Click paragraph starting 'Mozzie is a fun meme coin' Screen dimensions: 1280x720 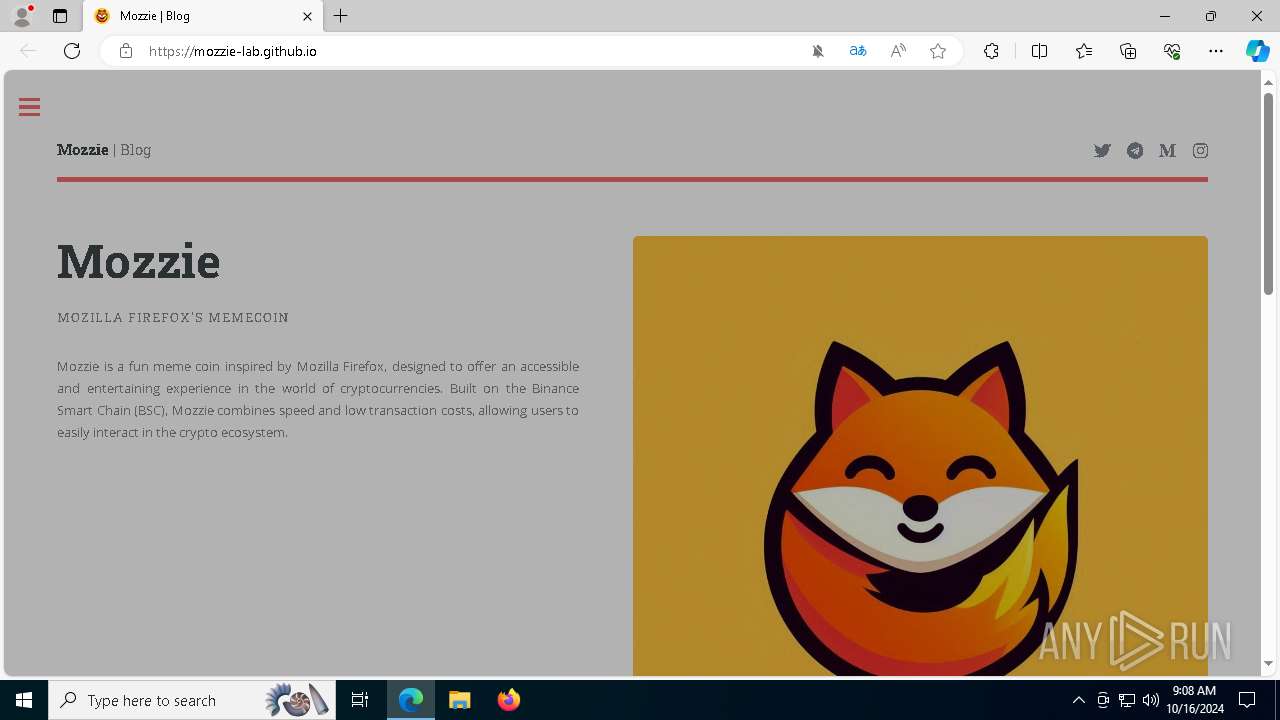point(318,399)
